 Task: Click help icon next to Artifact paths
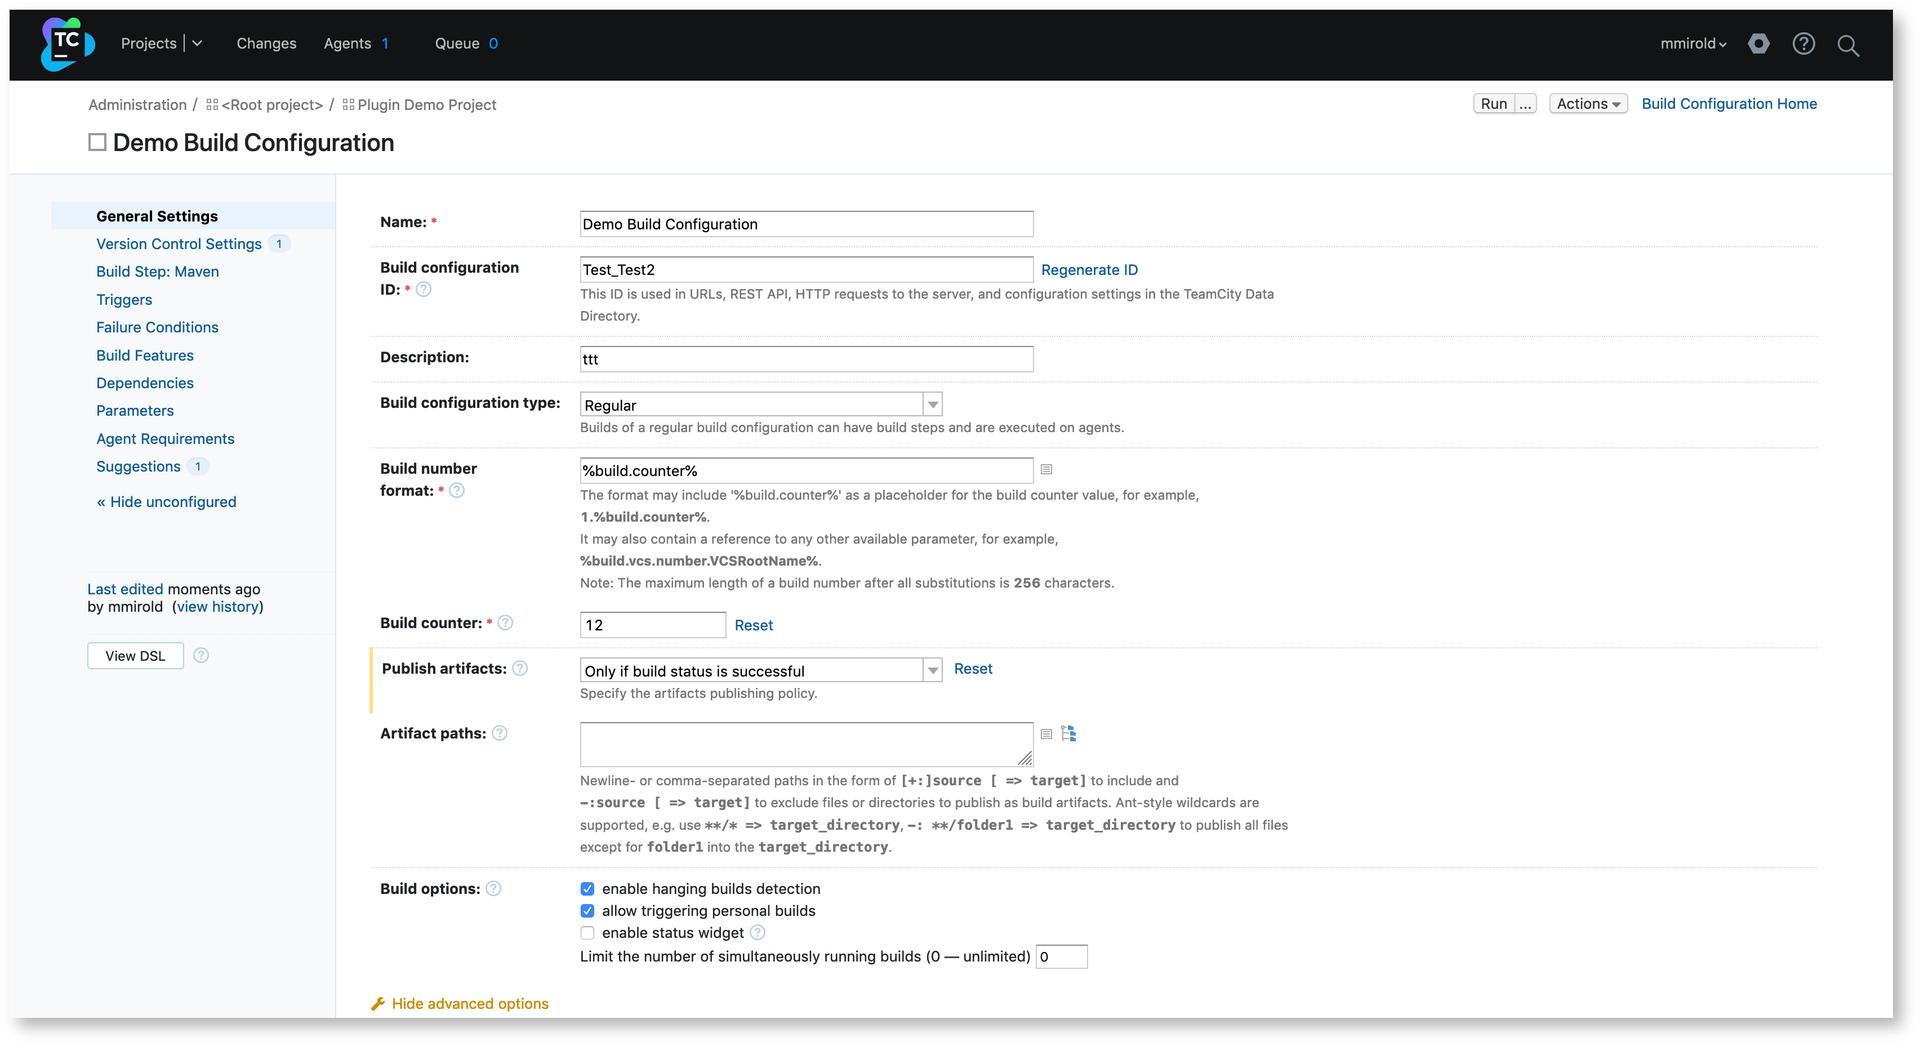(500, 734)
